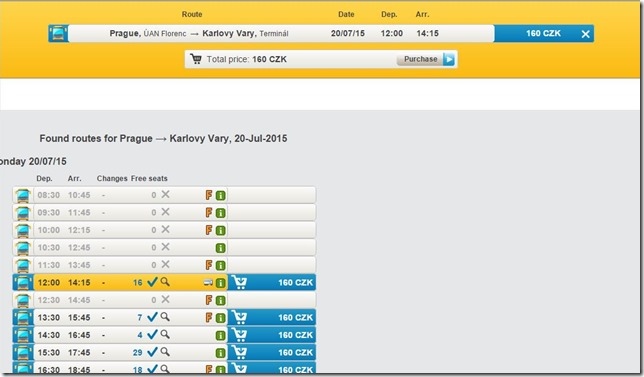Click the orange F icon on 08:30 row
Viewport: 644px width, 377px height.
209,195
